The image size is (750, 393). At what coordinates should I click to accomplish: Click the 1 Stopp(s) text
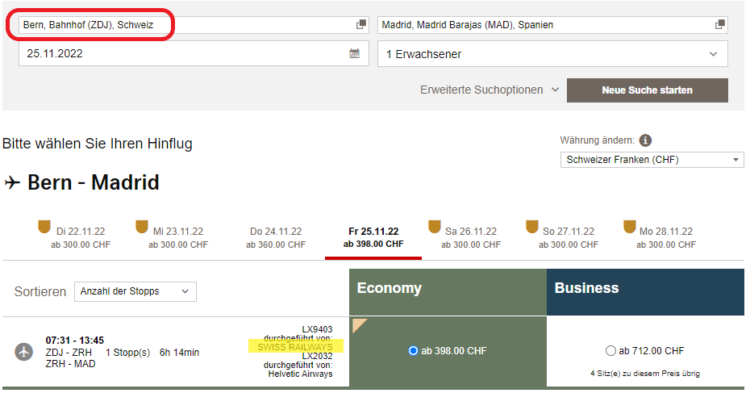pos(127,352)
